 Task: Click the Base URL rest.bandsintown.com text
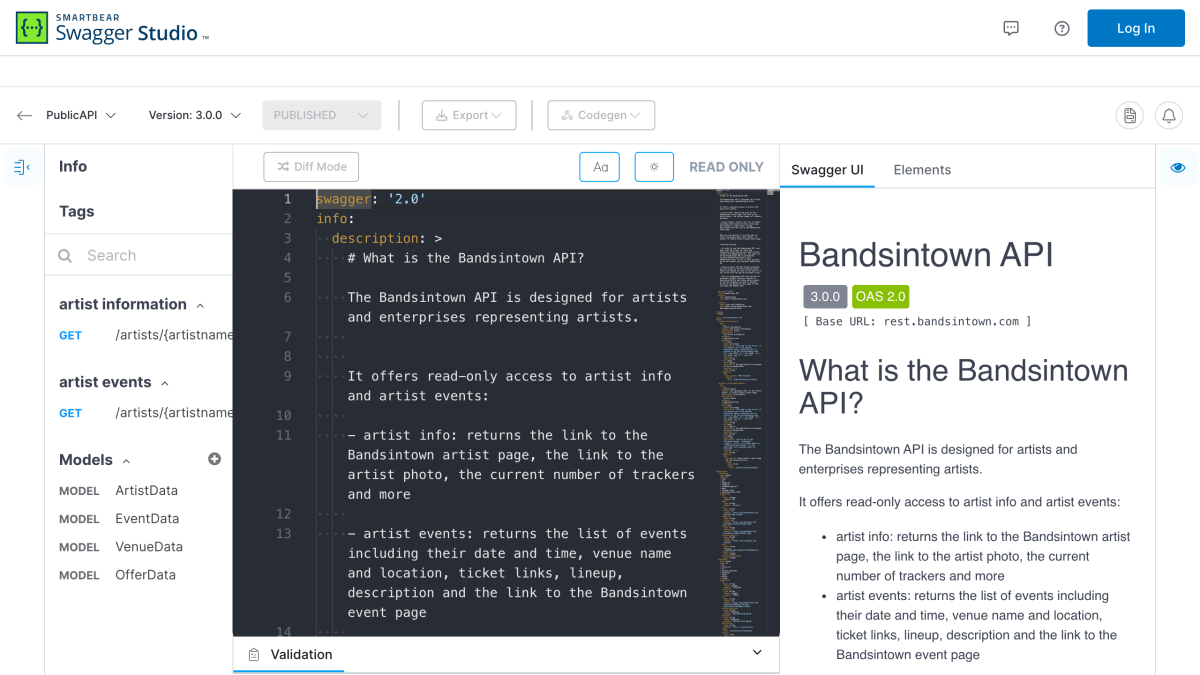pyautogui.click(x=917, y=321)
